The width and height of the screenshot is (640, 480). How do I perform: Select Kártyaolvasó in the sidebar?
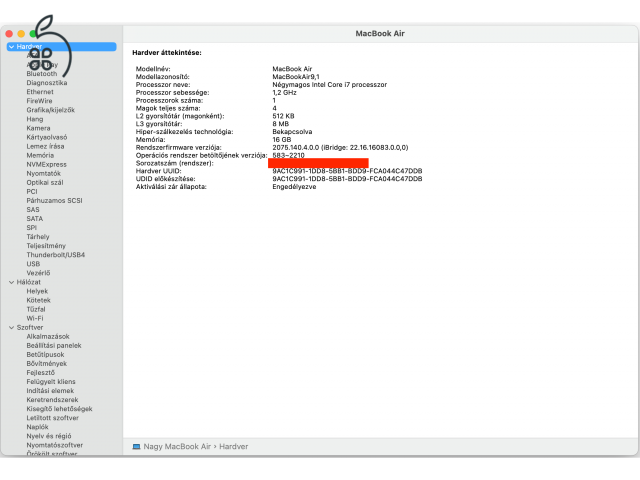click(x=47, y=137)
